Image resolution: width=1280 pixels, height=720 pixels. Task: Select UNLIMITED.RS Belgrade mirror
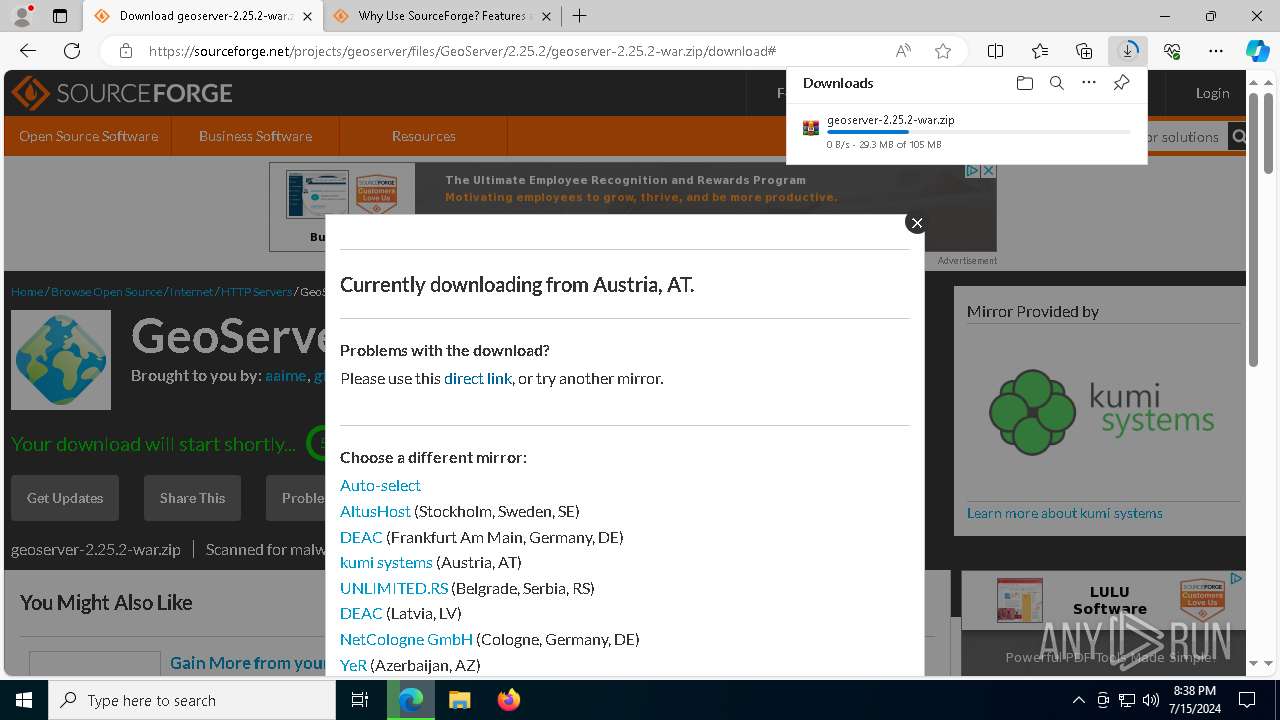(x=394, y=588)
